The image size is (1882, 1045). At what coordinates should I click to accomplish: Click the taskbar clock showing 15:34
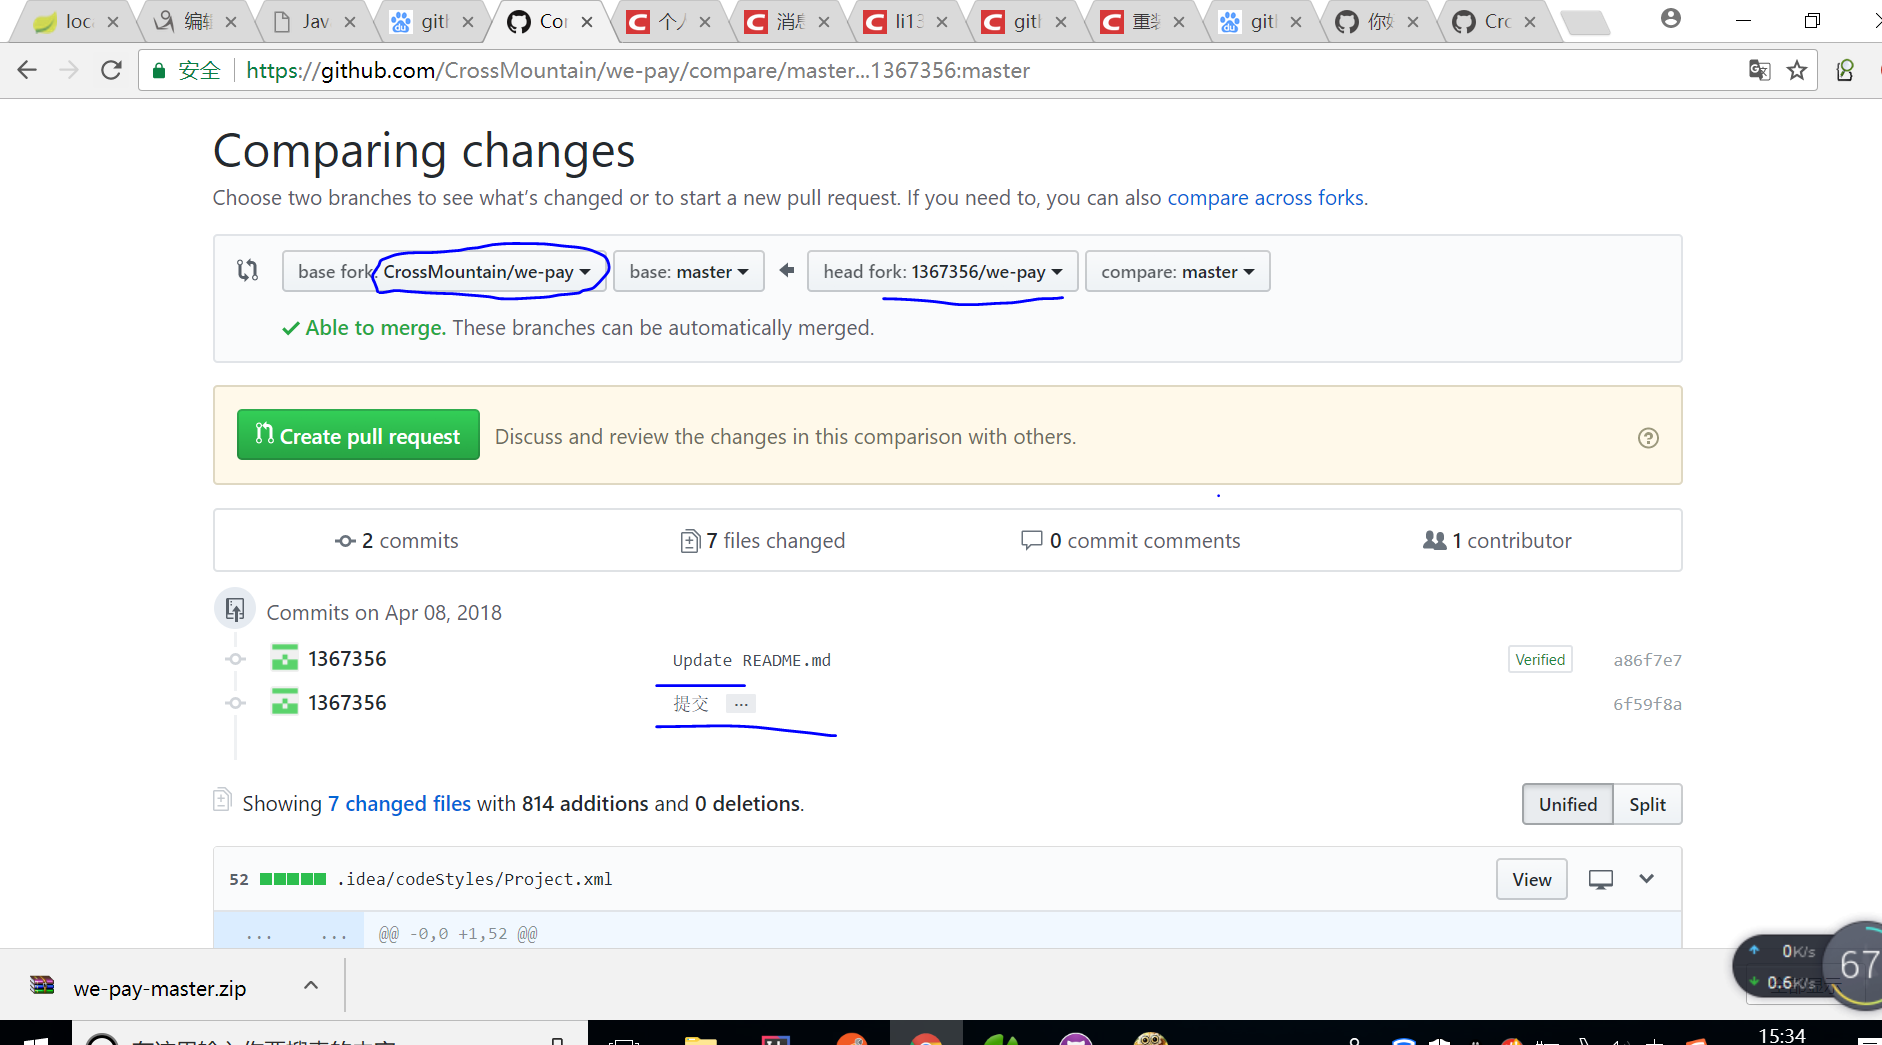point(1782,1035)
